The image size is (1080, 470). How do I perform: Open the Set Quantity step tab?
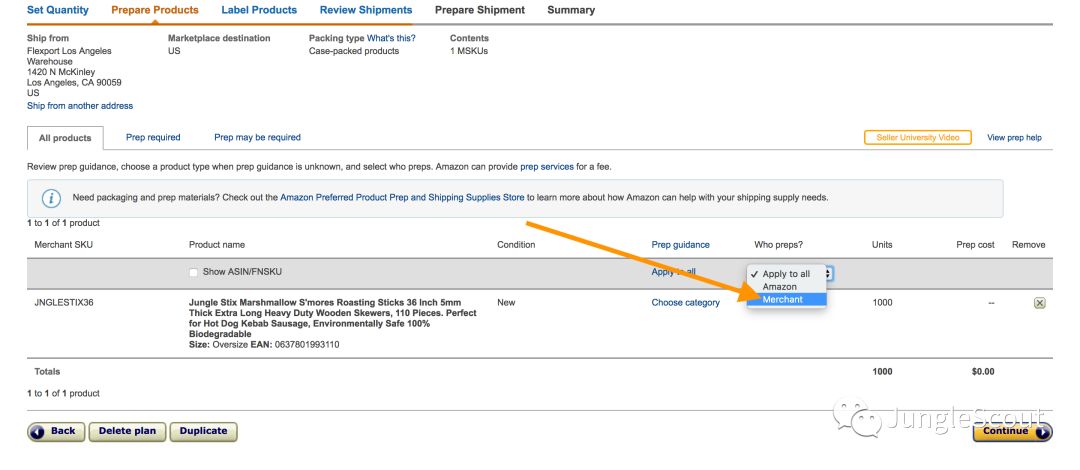point(58,10)
